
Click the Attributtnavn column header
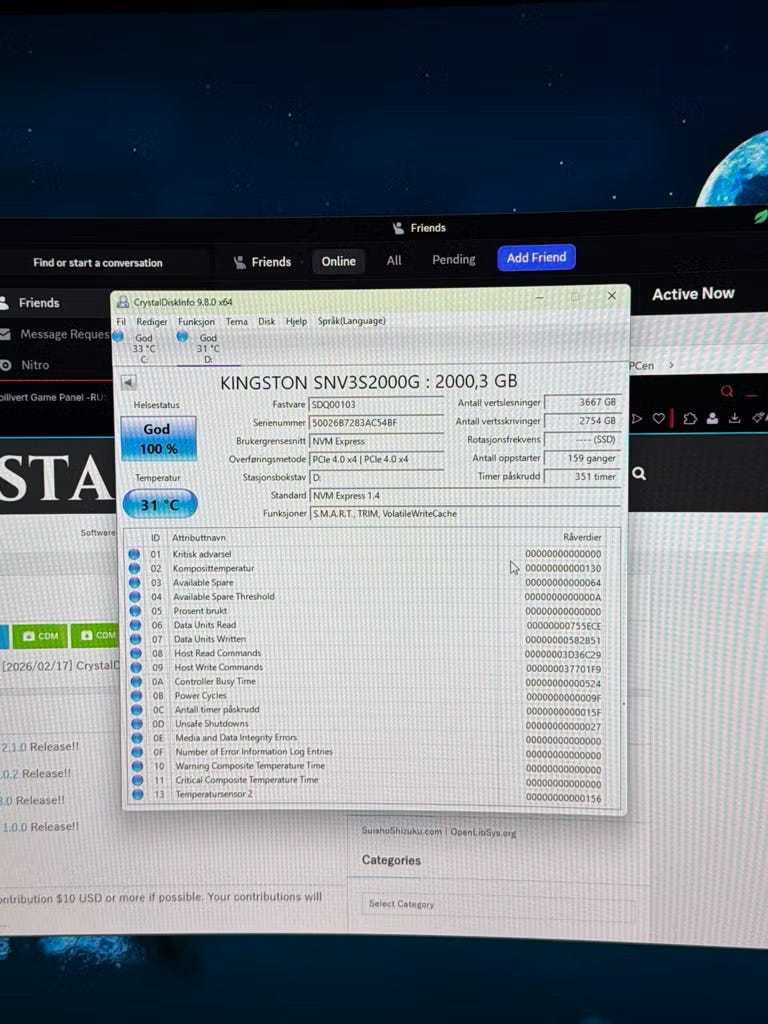(199, 537)
